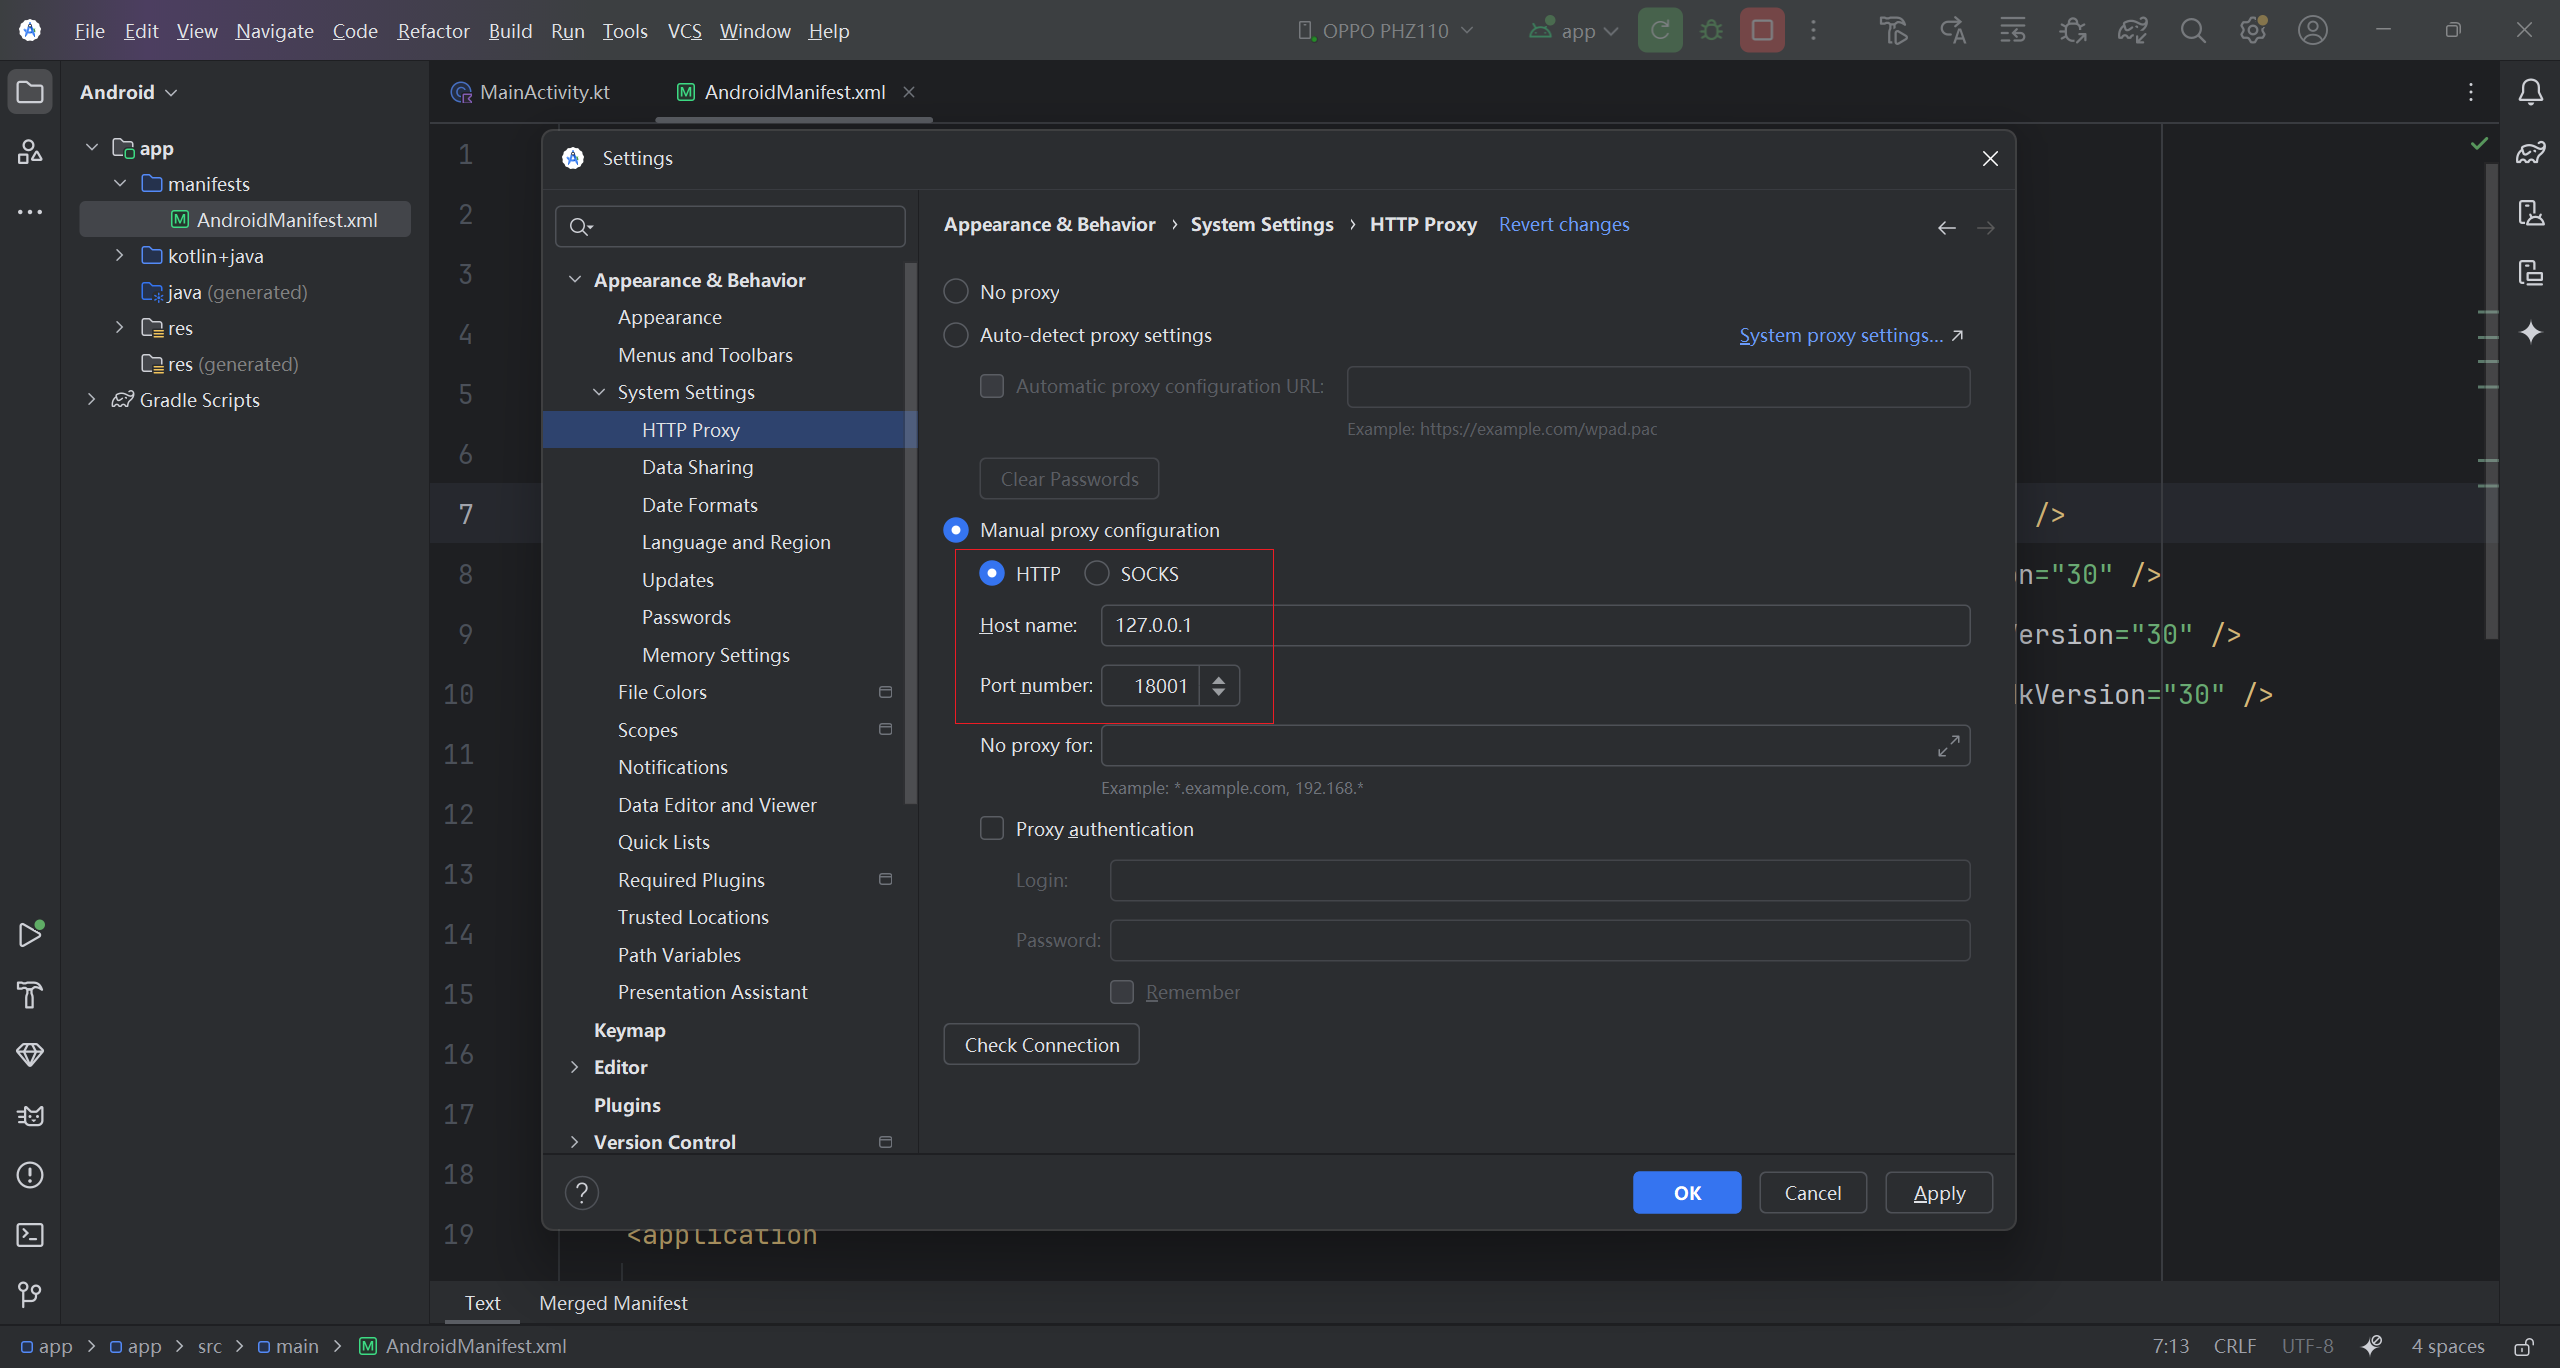Open Terminal tool window in left sidebar
The height and width of the screenshot is (1368, 2560).
30,1235
